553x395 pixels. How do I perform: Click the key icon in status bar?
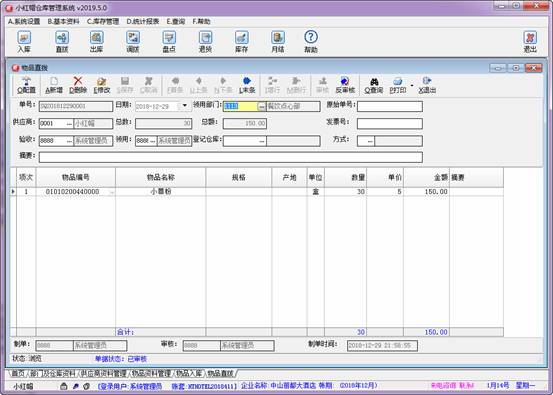click(75, 386)
